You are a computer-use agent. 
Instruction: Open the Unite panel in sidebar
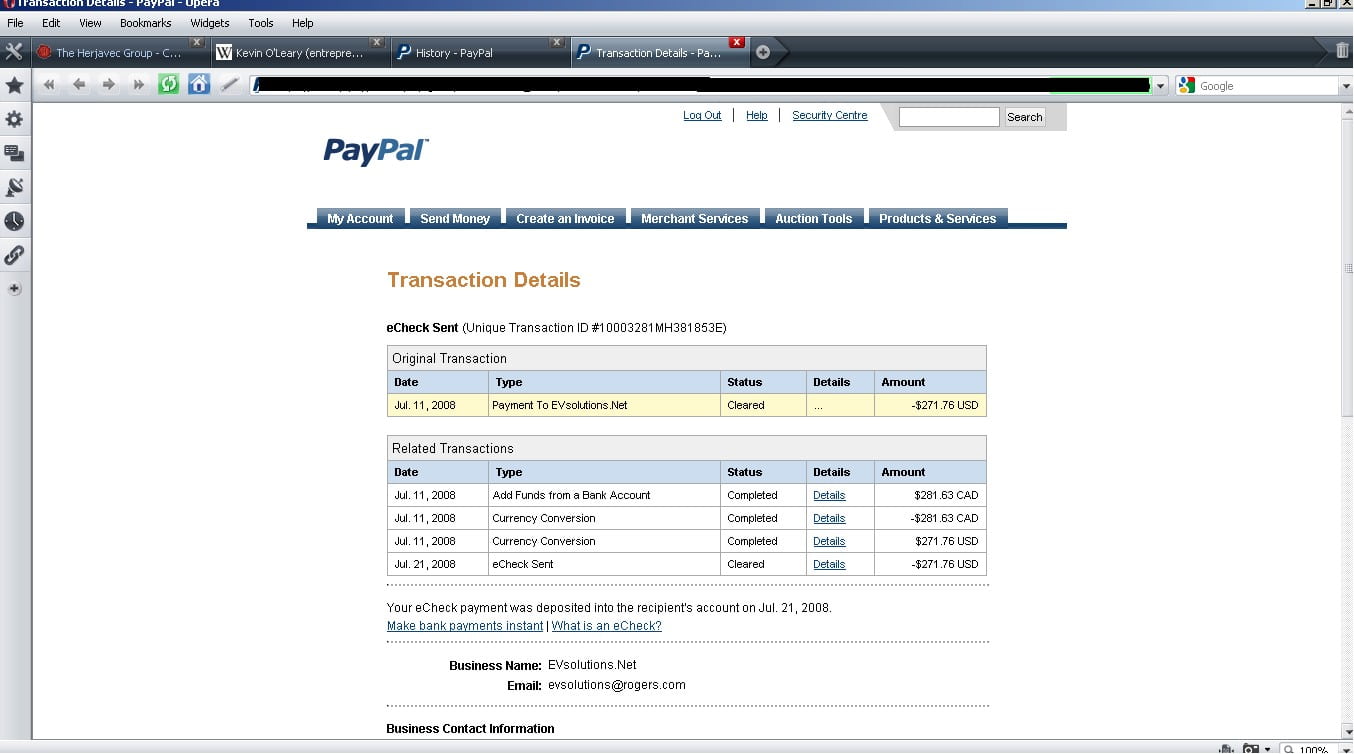14,153
